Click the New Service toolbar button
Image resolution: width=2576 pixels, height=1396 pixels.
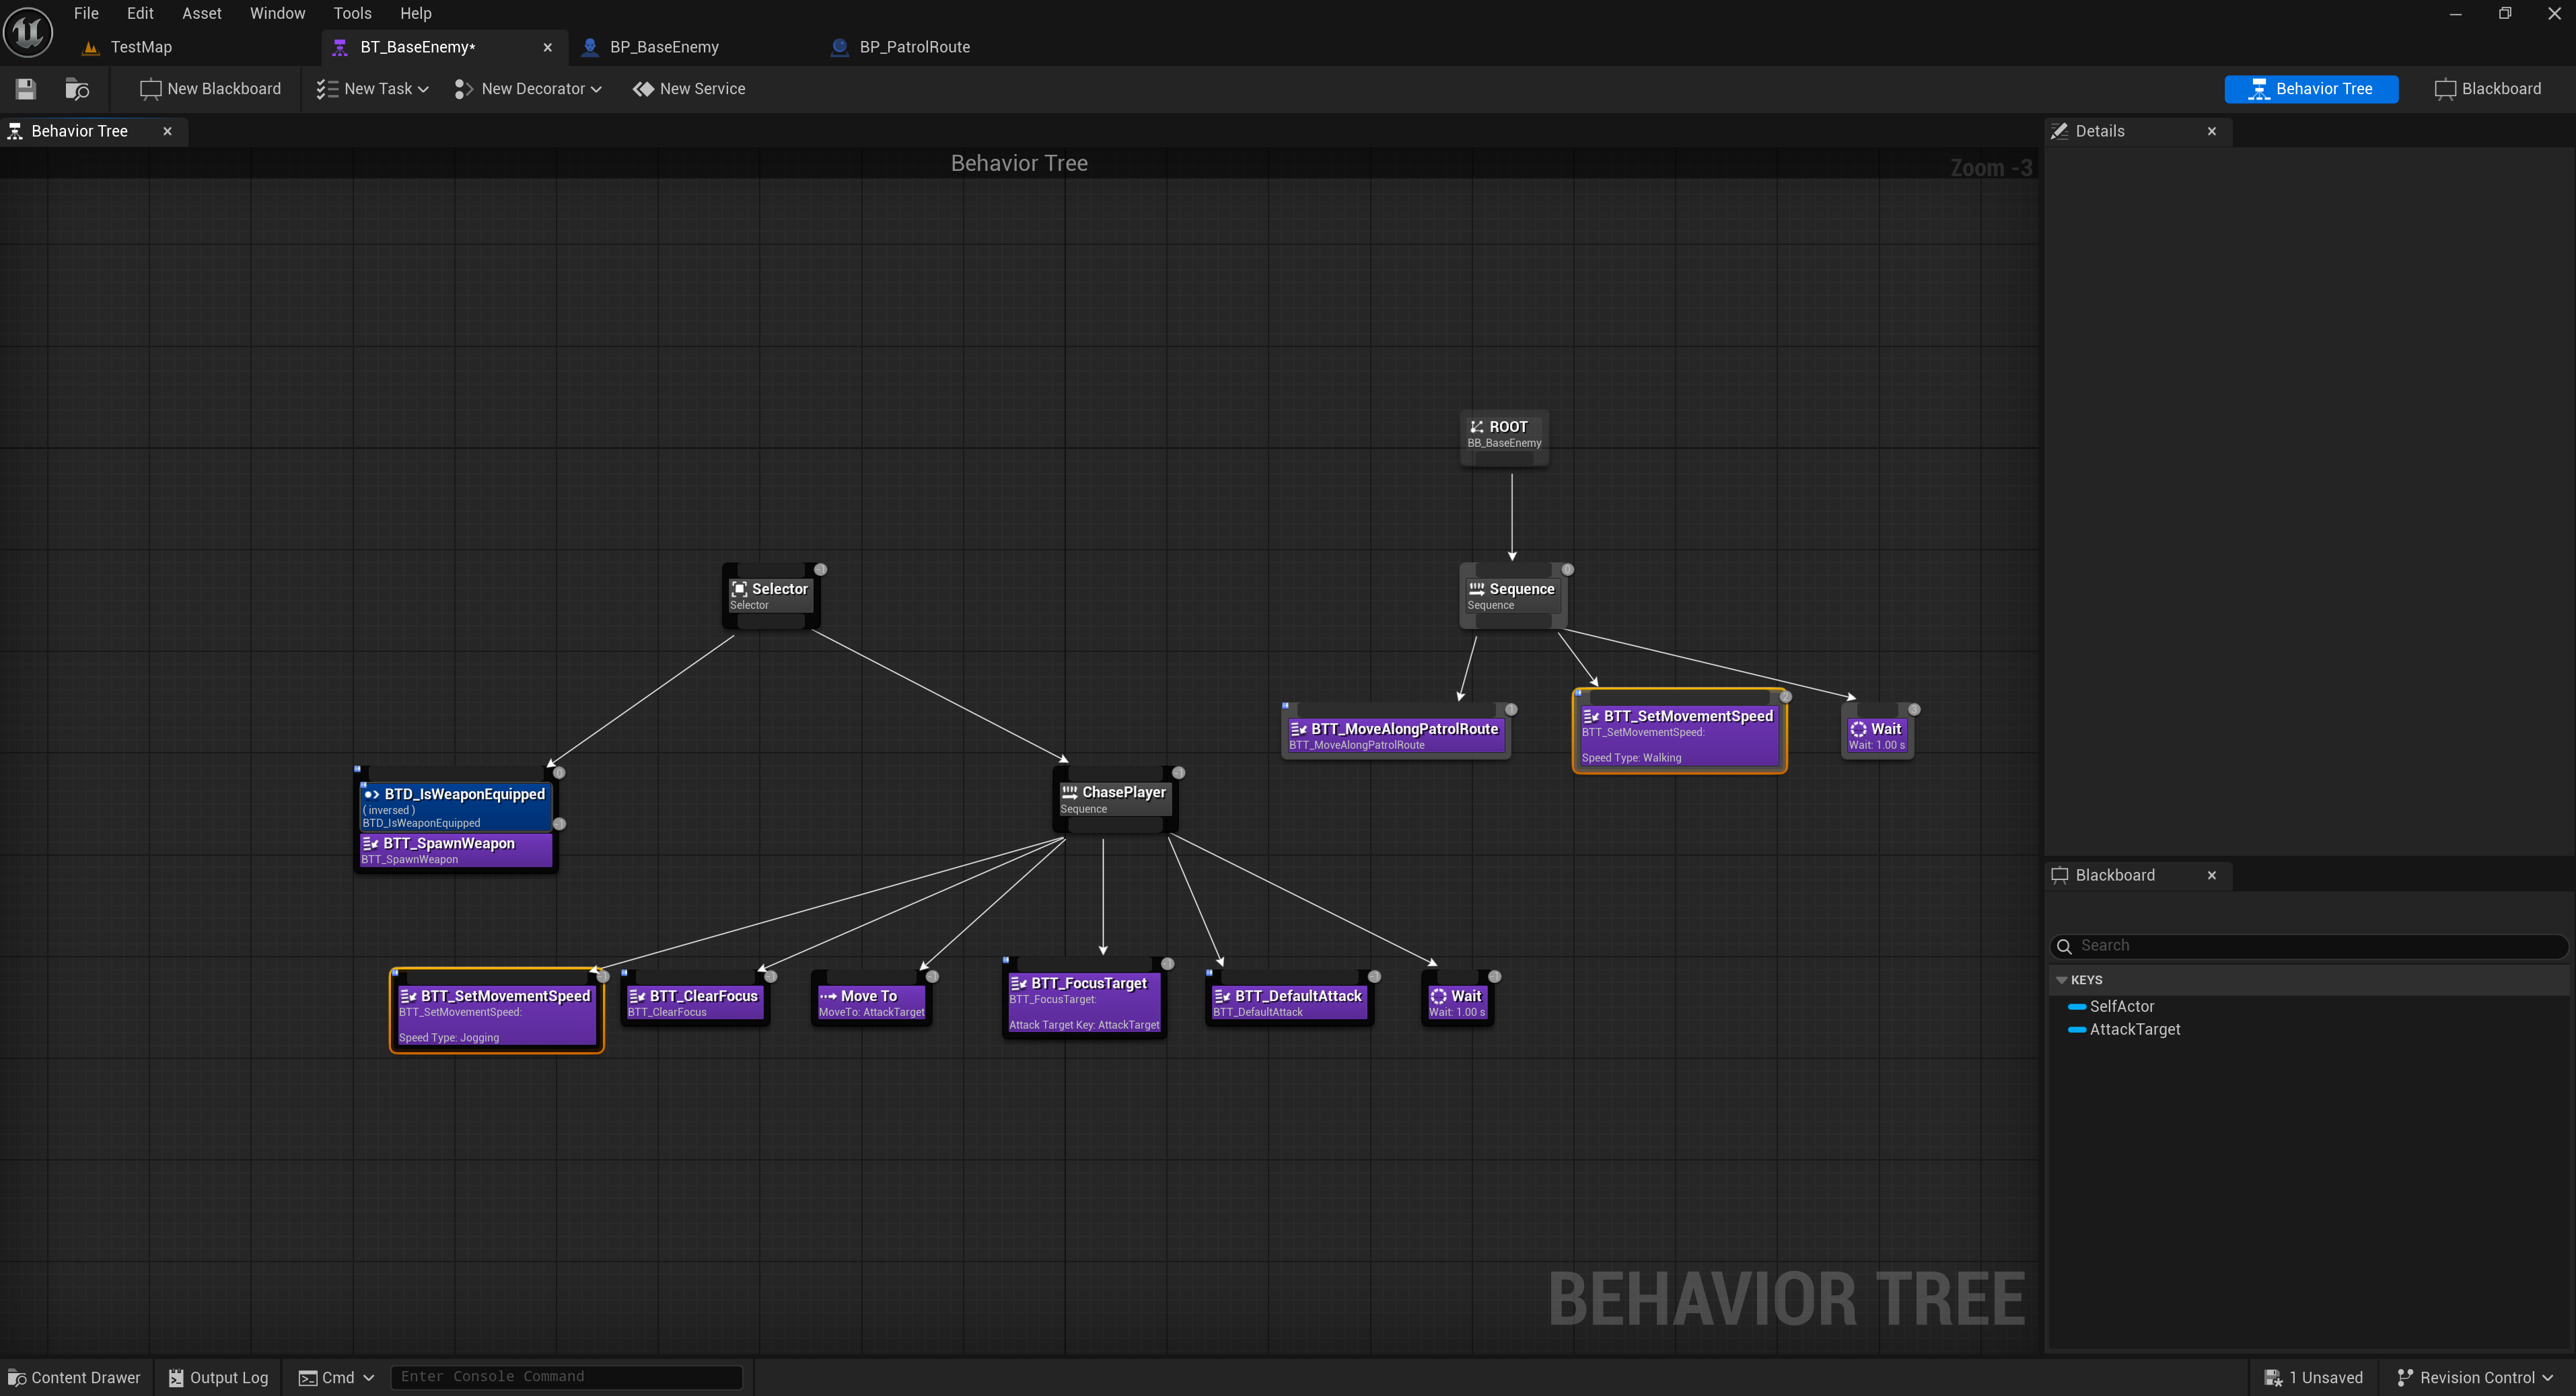tap(689, 89)
